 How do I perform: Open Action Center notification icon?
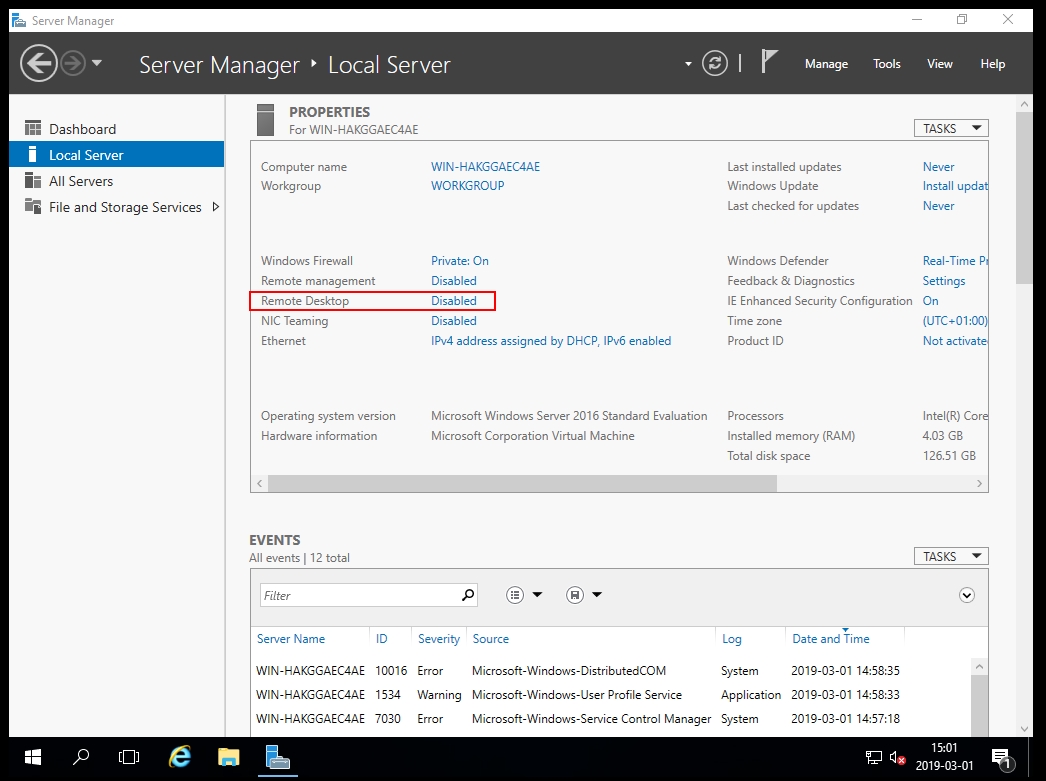1002,758
